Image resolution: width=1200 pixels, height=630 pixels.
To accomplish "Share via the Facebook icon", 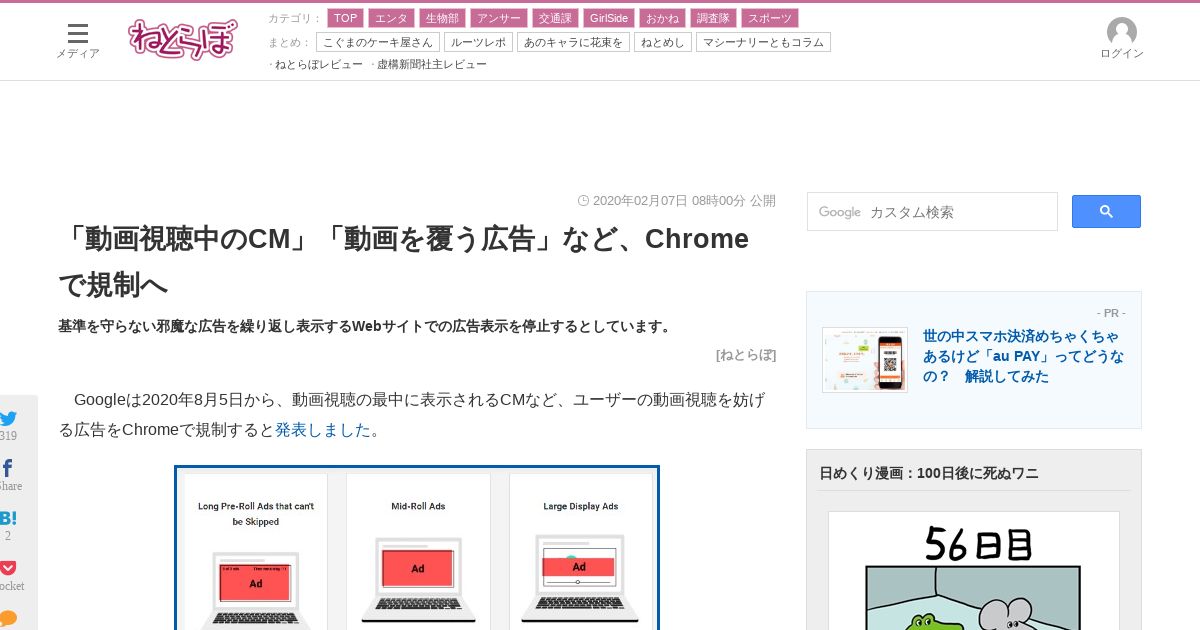I will [x=8, y=468].
